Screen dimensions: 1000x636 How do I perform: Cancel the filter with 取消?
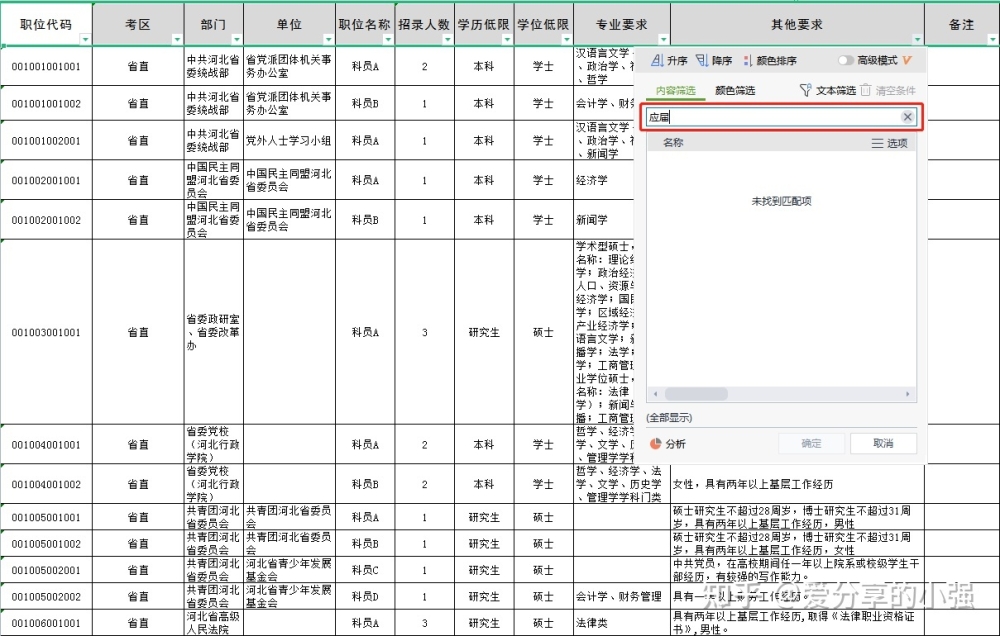pyautogui.click(x=883, y=443)
